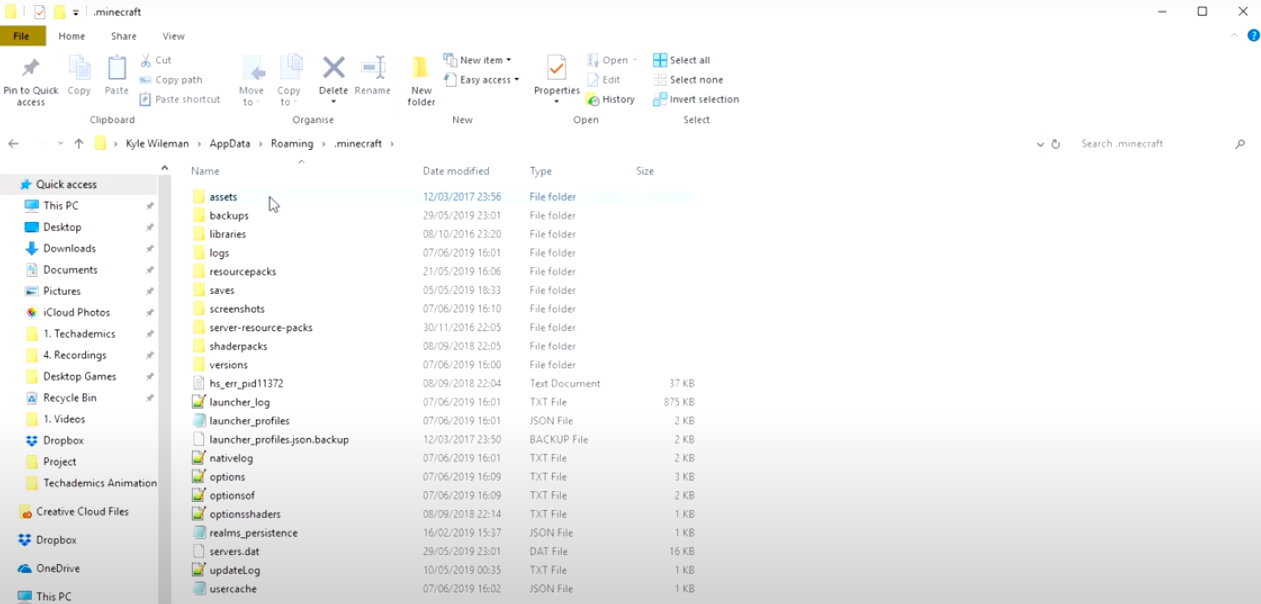Viewport: 1261px width, 604px height.
Task: Click the Rename ribbon icon
Action: click(x=372, y=68)
